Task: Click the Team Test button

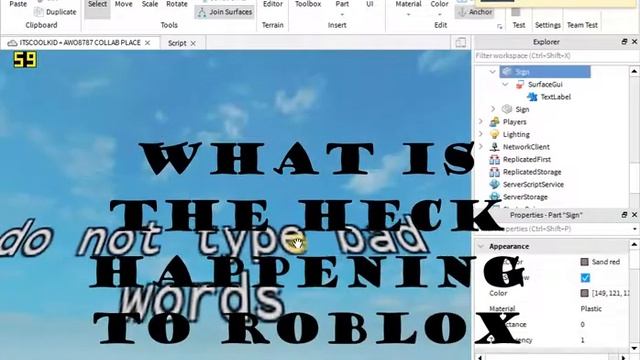Action: 582,25
